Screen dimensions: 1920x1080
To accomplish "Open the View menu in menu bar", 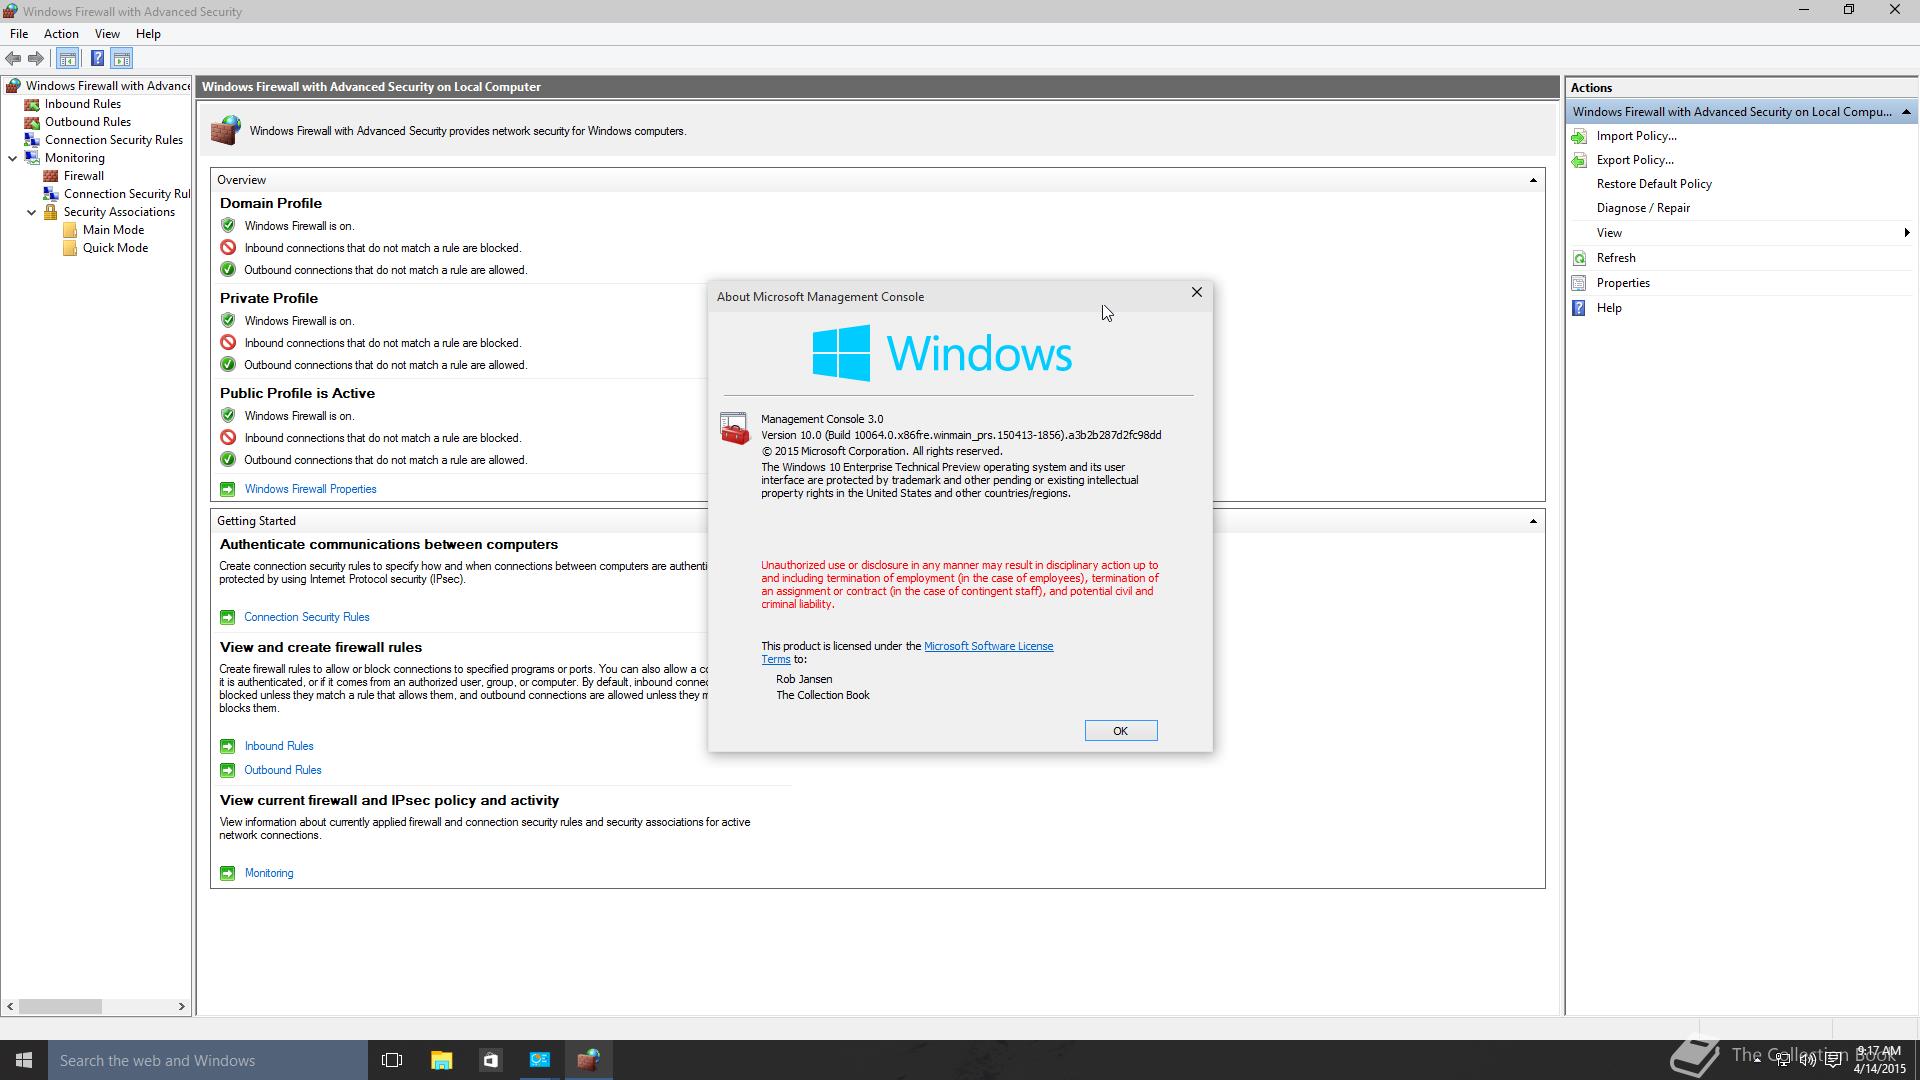I will (106, 34).
